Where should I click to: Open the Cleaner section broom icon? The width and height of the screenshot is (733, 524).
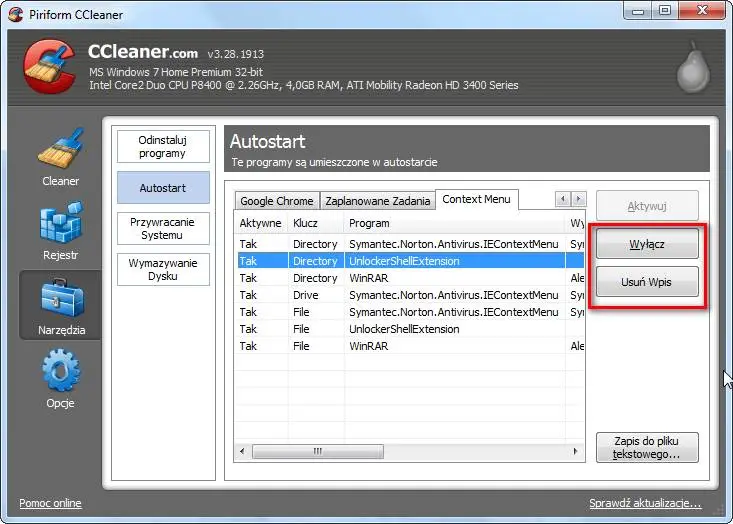(x=60, y=150)
